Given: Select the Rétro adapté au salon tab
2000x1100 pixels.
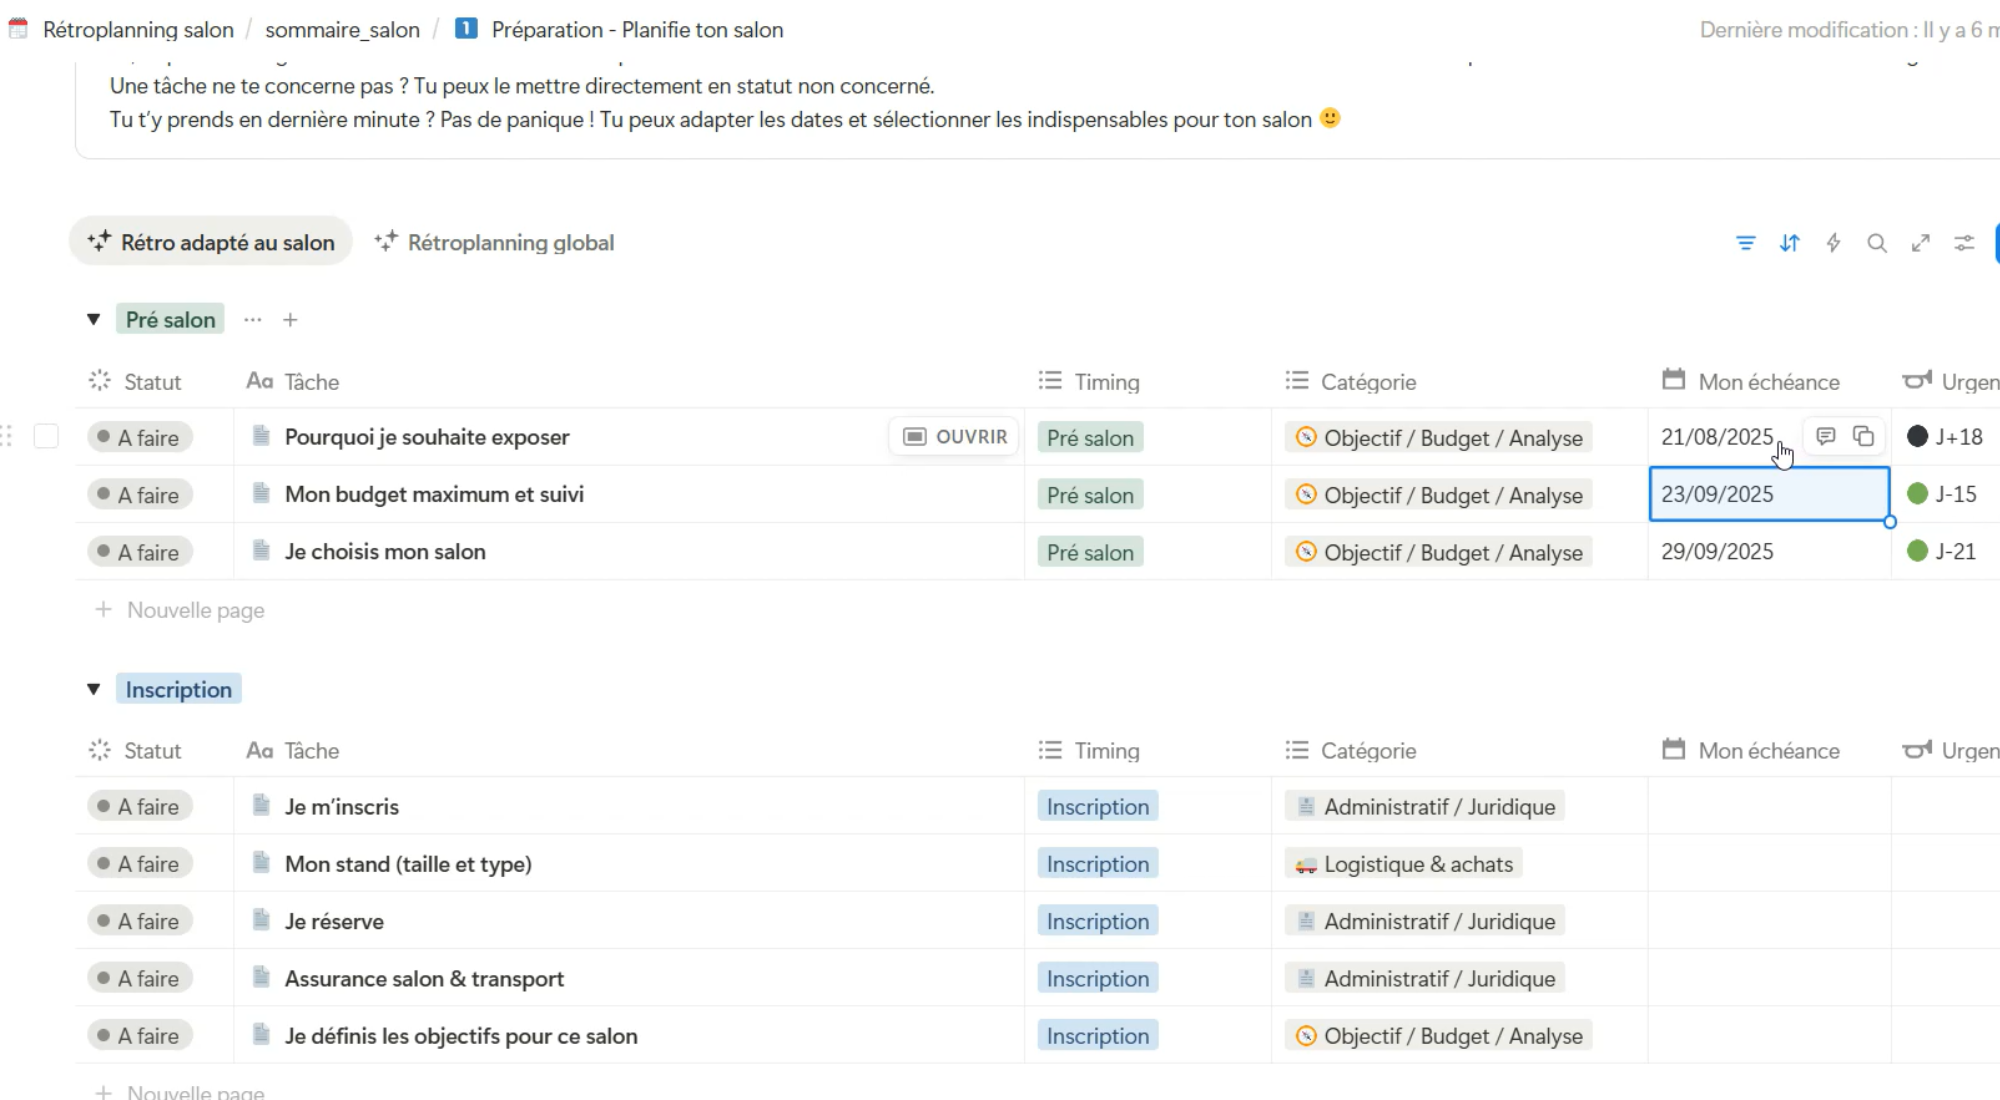Looking at the screenshot, I should pos(211,243).
